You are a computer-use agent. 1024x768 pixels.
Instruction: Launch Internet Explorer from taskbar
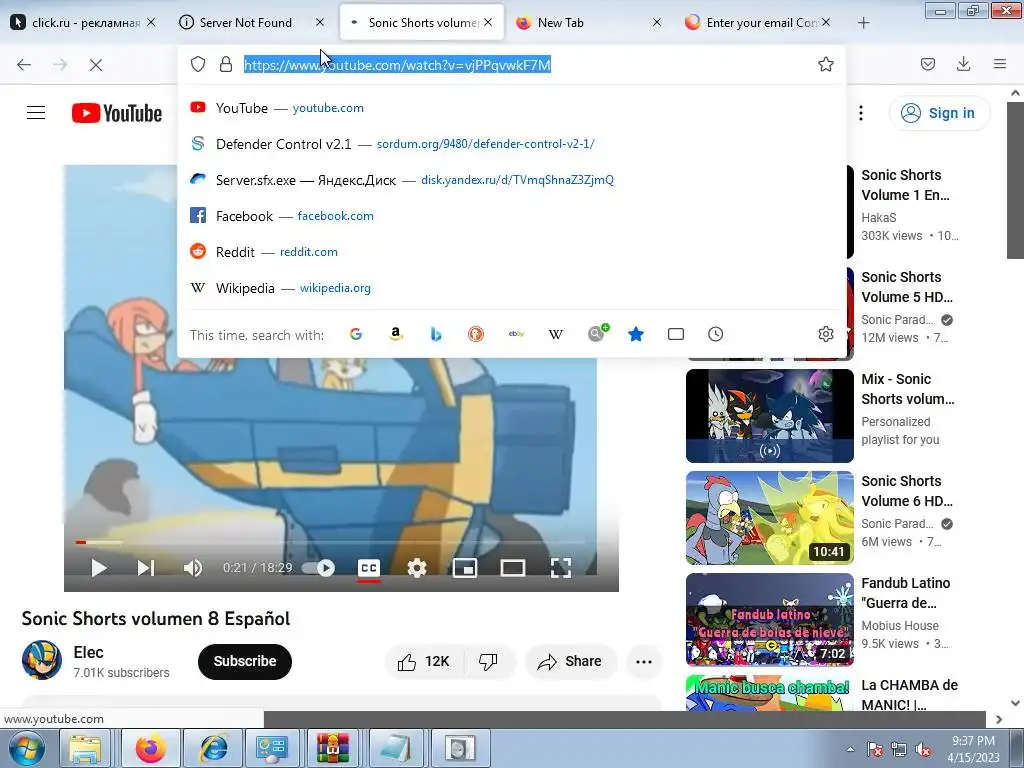[213, 748]
